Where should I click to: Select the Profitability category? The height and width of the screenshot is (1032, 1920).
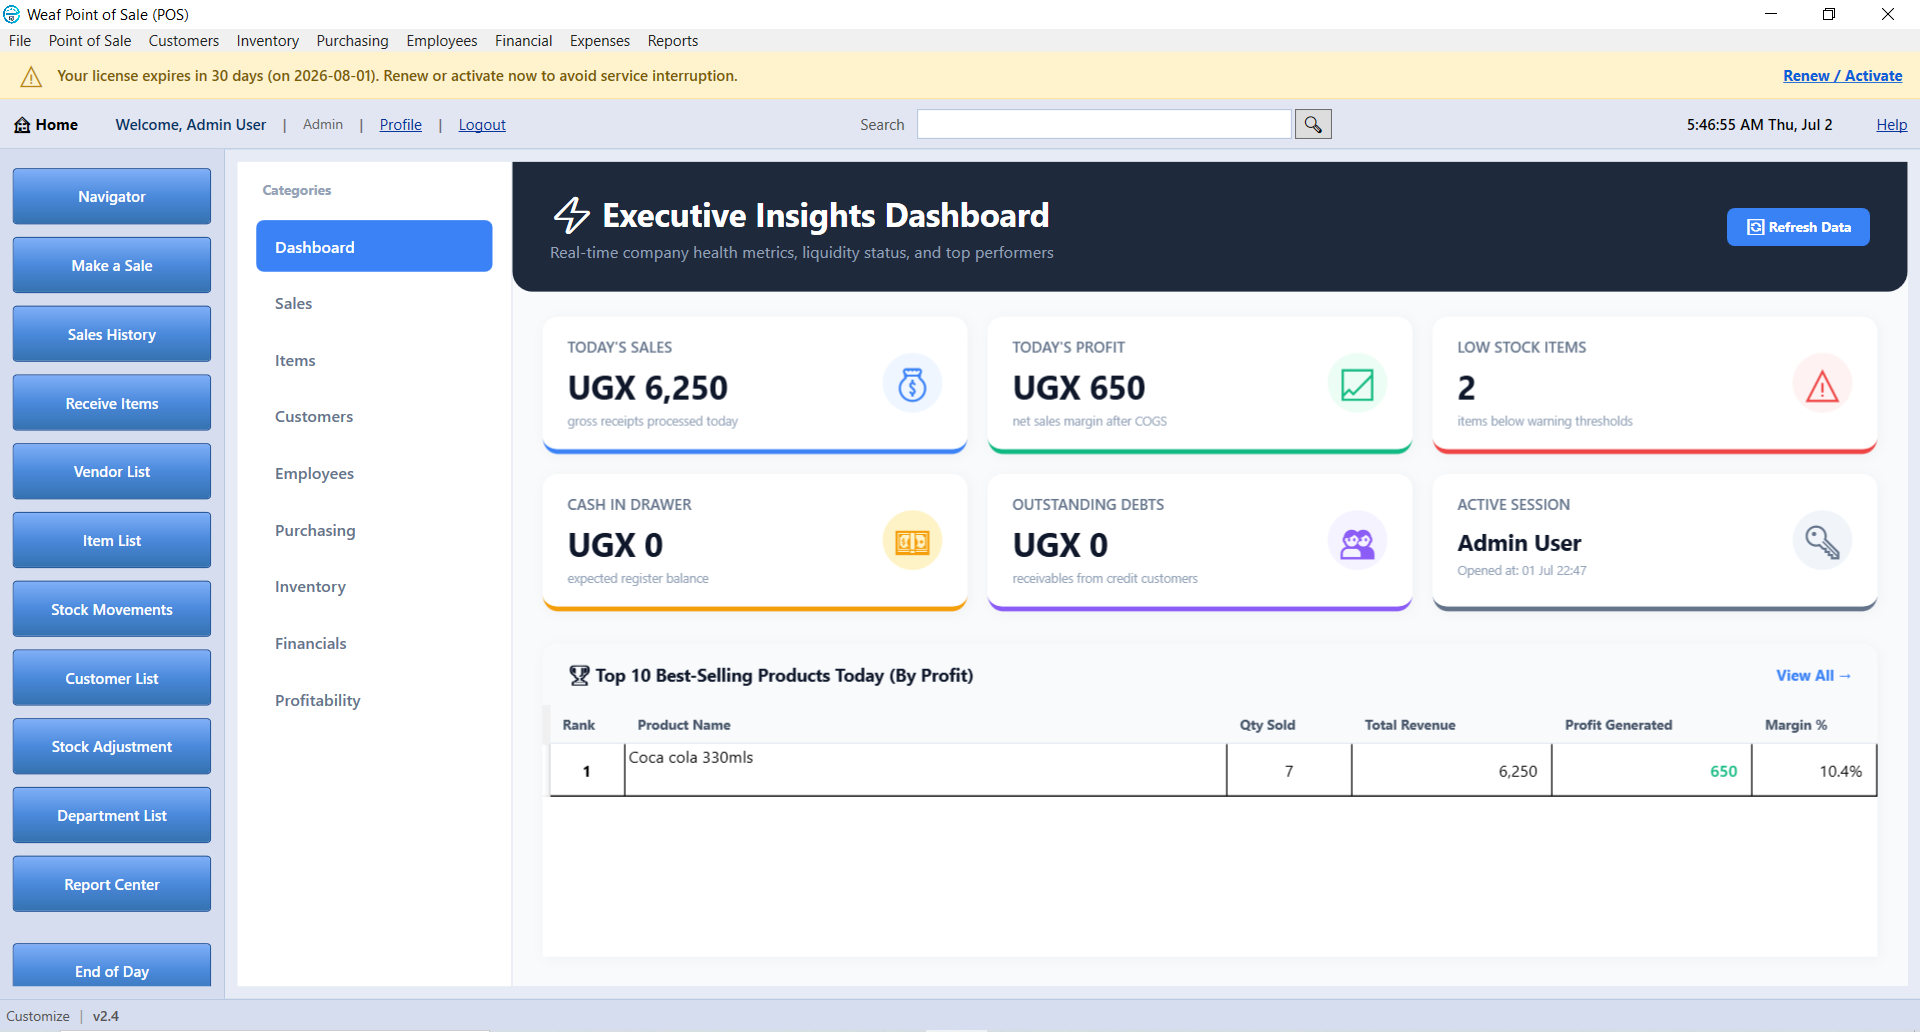point(374,700)
